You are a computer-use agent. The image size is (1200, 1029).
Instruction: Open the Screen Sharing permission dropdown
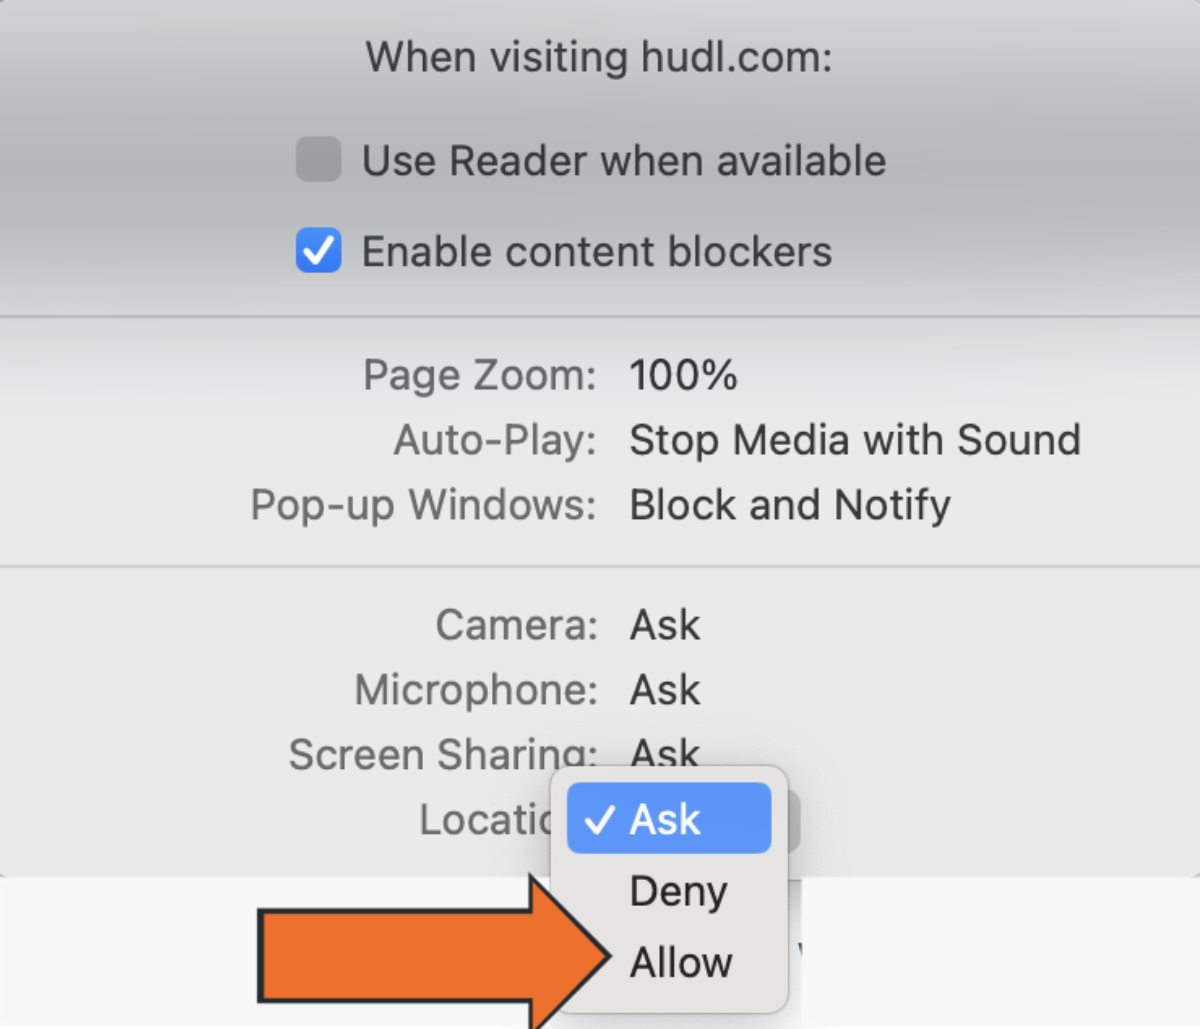(664, 754)
